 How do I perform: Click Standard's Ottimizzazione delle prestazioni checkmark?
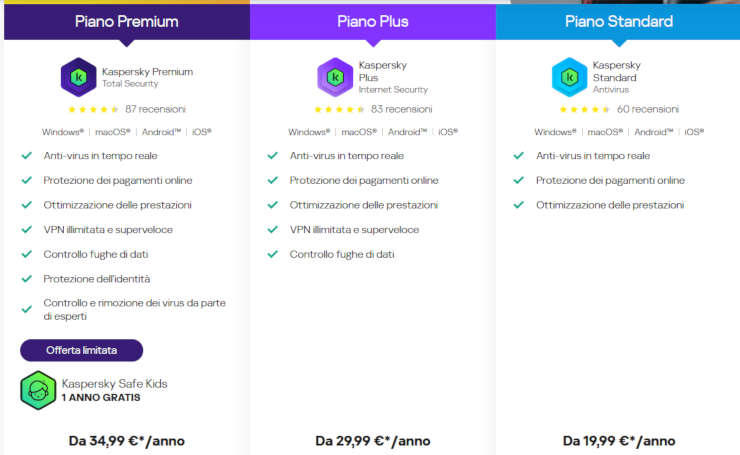518,205
